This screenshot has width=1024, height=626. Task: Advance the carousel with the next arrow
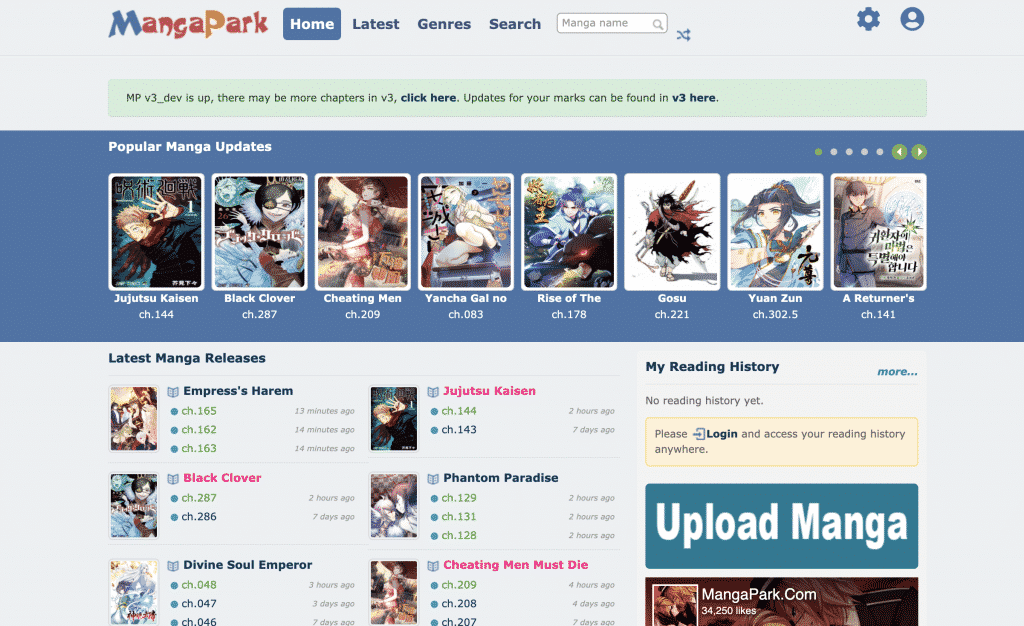pyautogui.click(x=919, y=152)
